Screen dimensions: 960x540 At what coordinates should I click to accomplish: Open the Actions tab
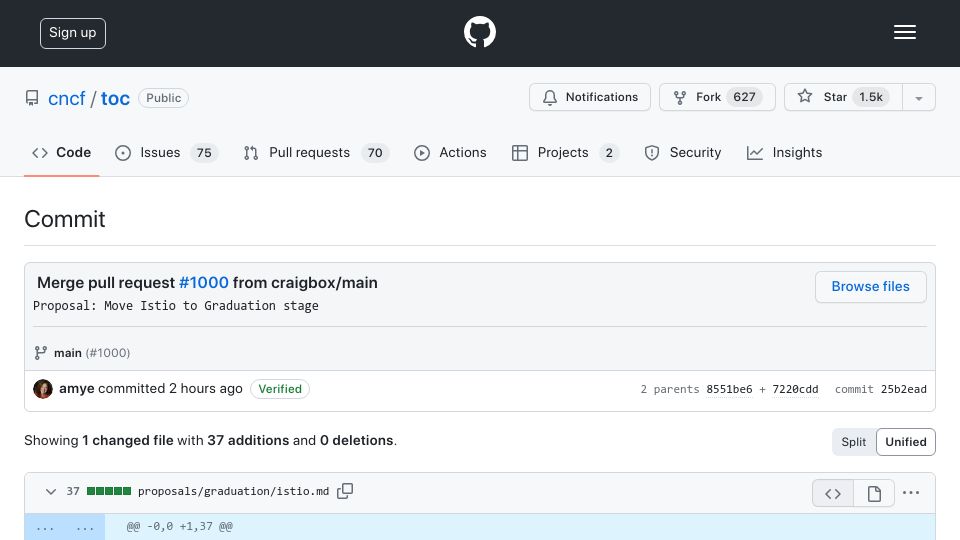[x=450, y=152]
